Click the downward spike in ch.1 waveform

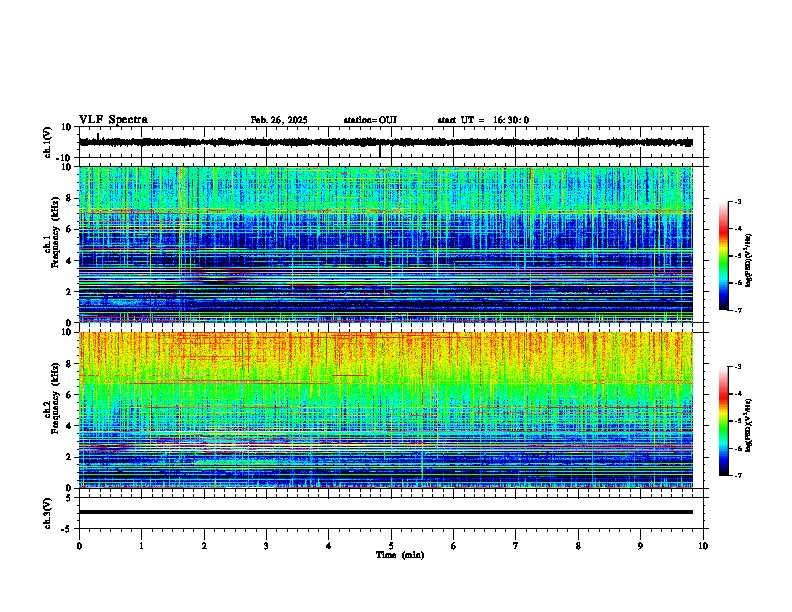[x=380, y=151]
